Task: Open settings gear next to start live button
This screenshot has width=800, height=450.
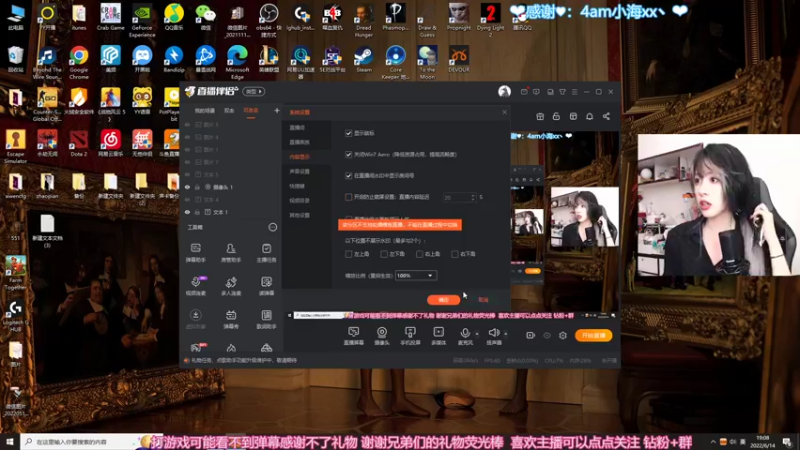Action: coord(563,335)
